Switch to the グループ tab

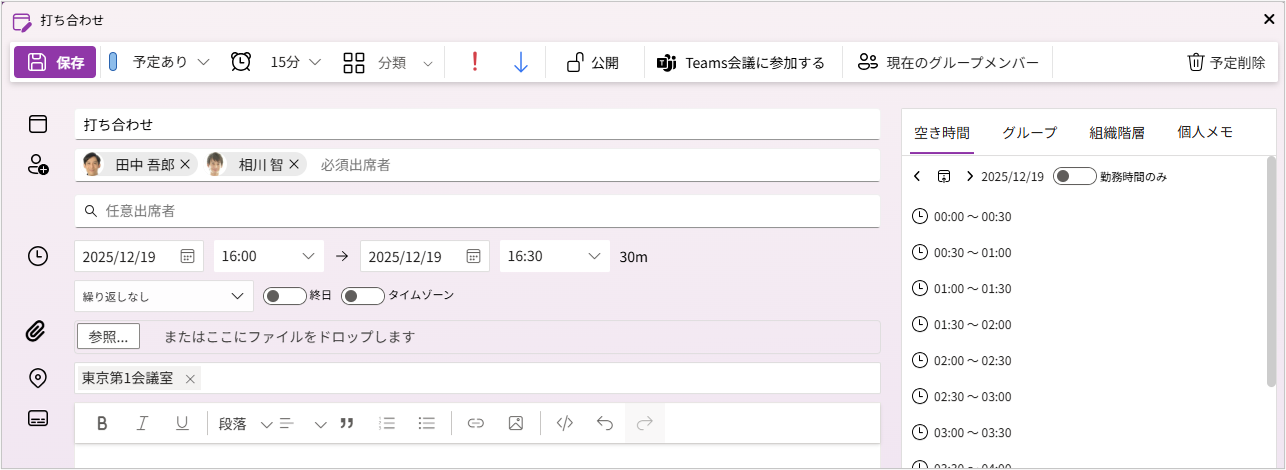(1030, 132)
